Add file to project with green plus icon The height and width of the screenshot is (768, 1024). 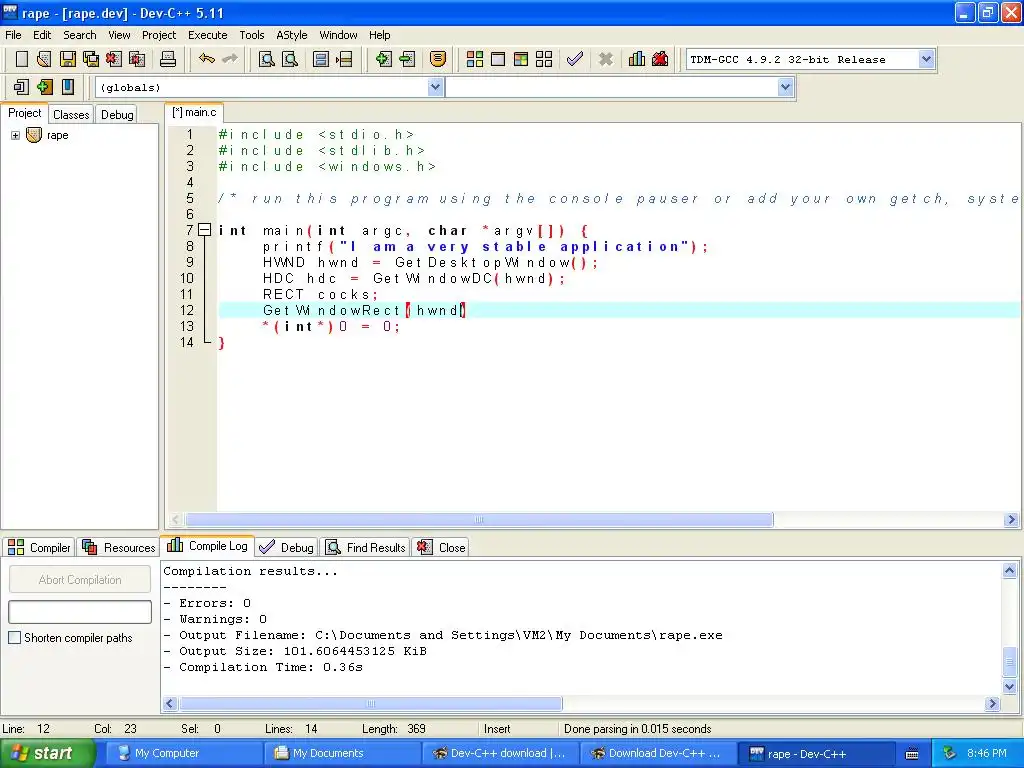[x=383, y=59]
